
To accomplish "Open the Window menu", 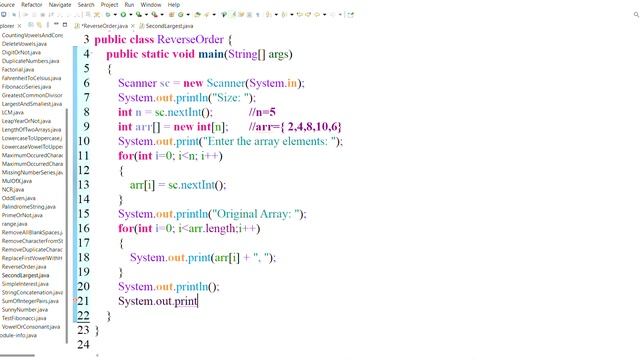I will (151, 4).
